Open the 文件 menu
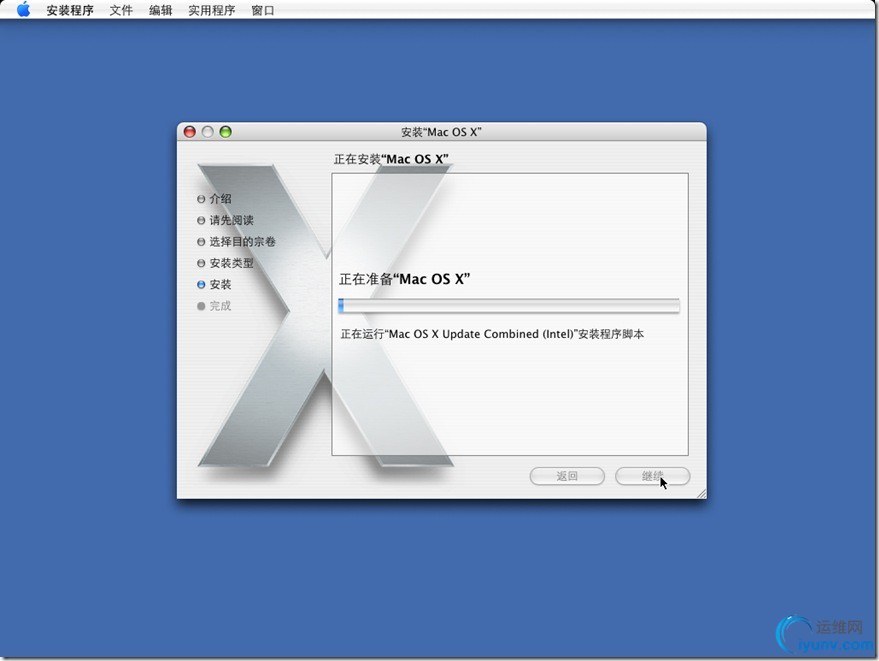Screen dimensions: 879x661 pyautogui.click(x=121, y=10)
